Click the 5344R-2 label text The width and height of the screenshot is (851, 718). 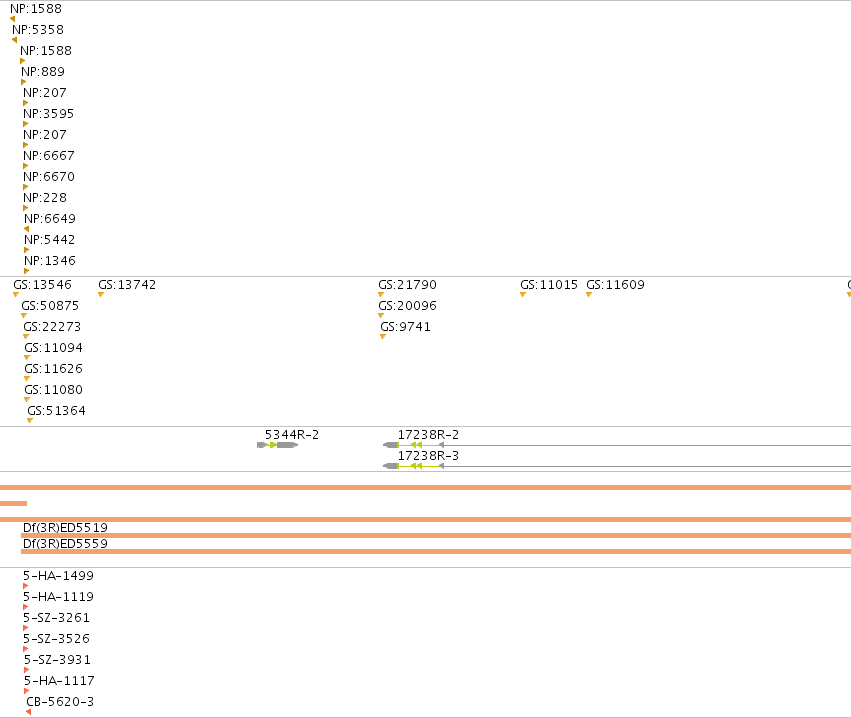coord(292,435)
